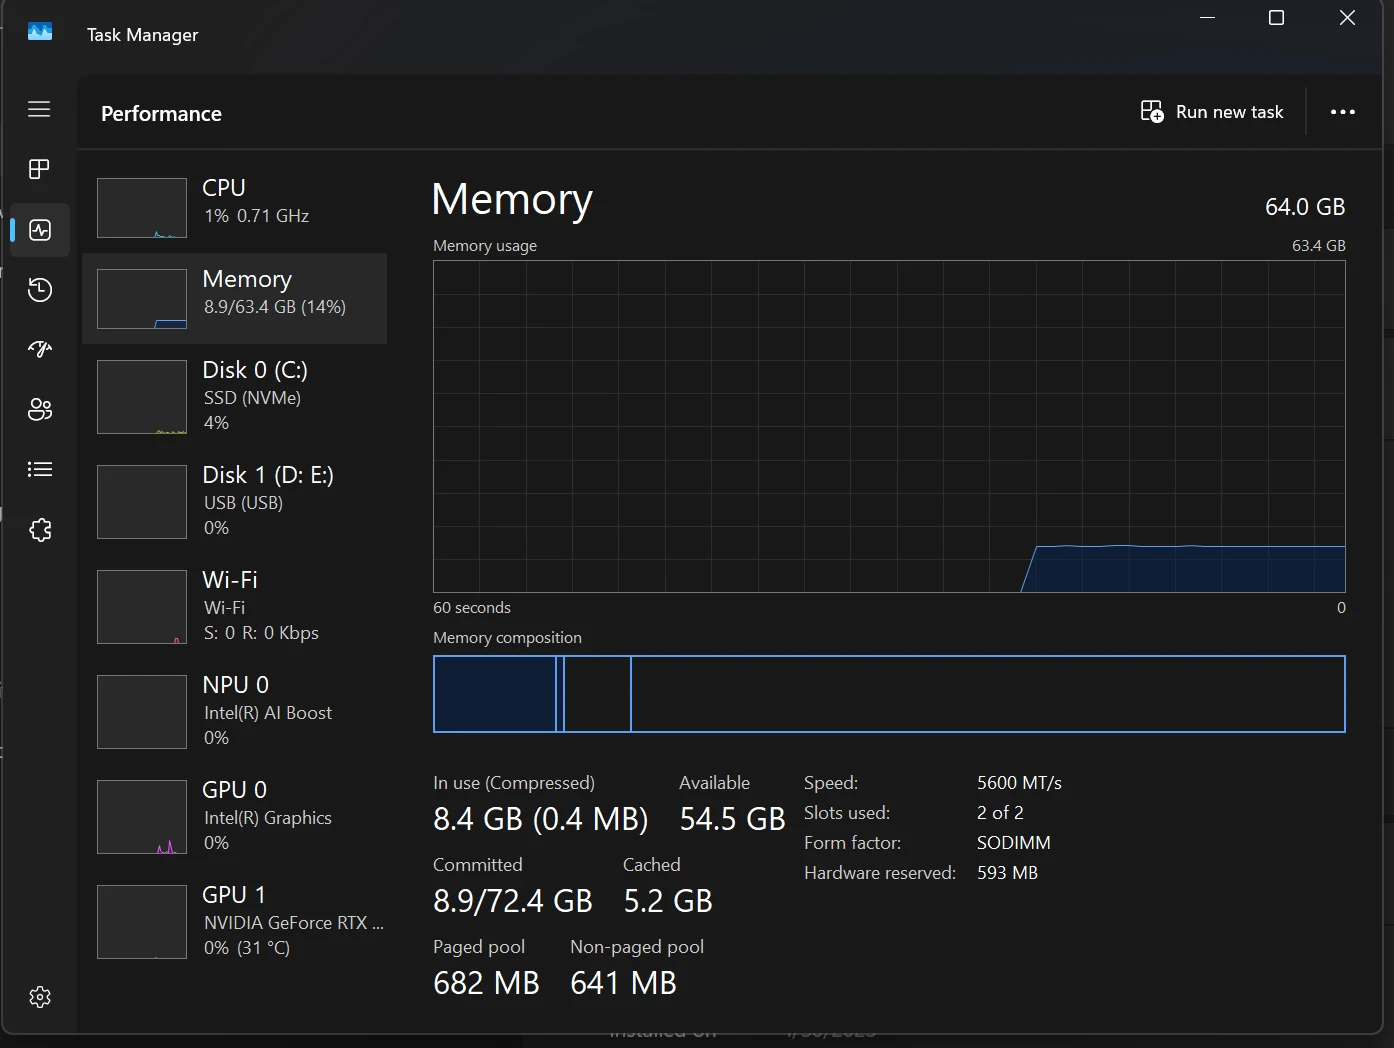Open the Services page puzzle icon
The image size is (1394, 1048).
pos(40,530)
